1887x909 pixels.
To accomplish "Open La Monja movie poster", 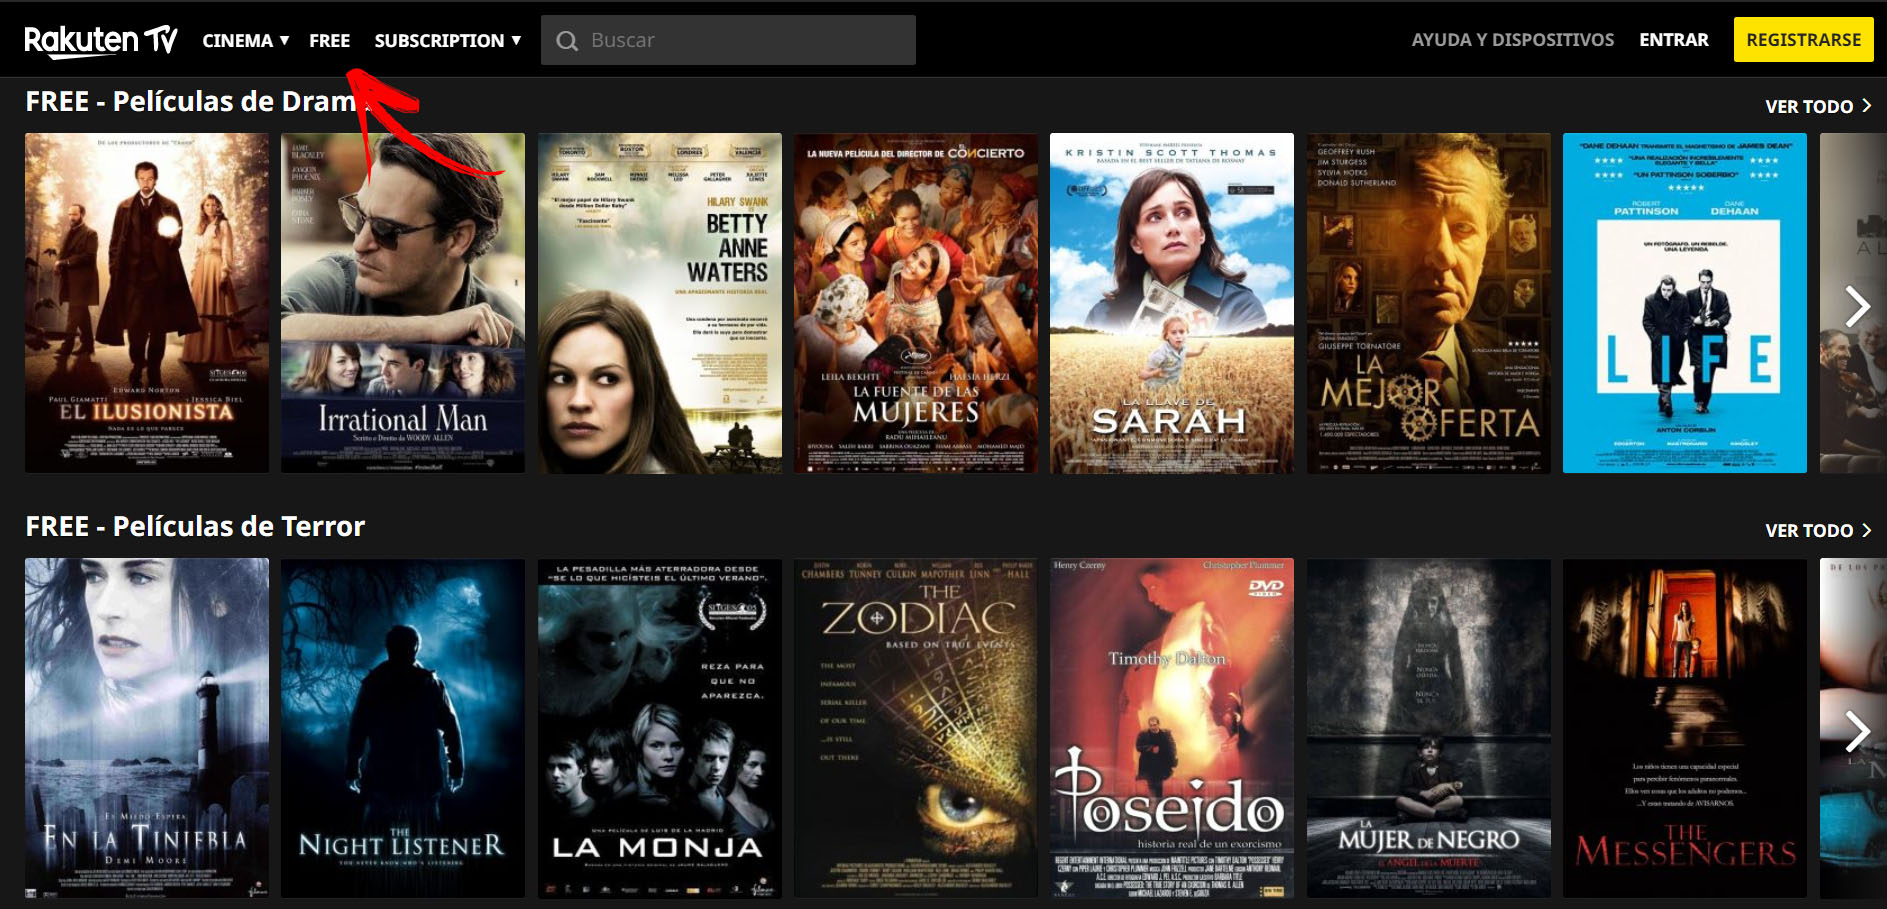I will click(660, 728).
